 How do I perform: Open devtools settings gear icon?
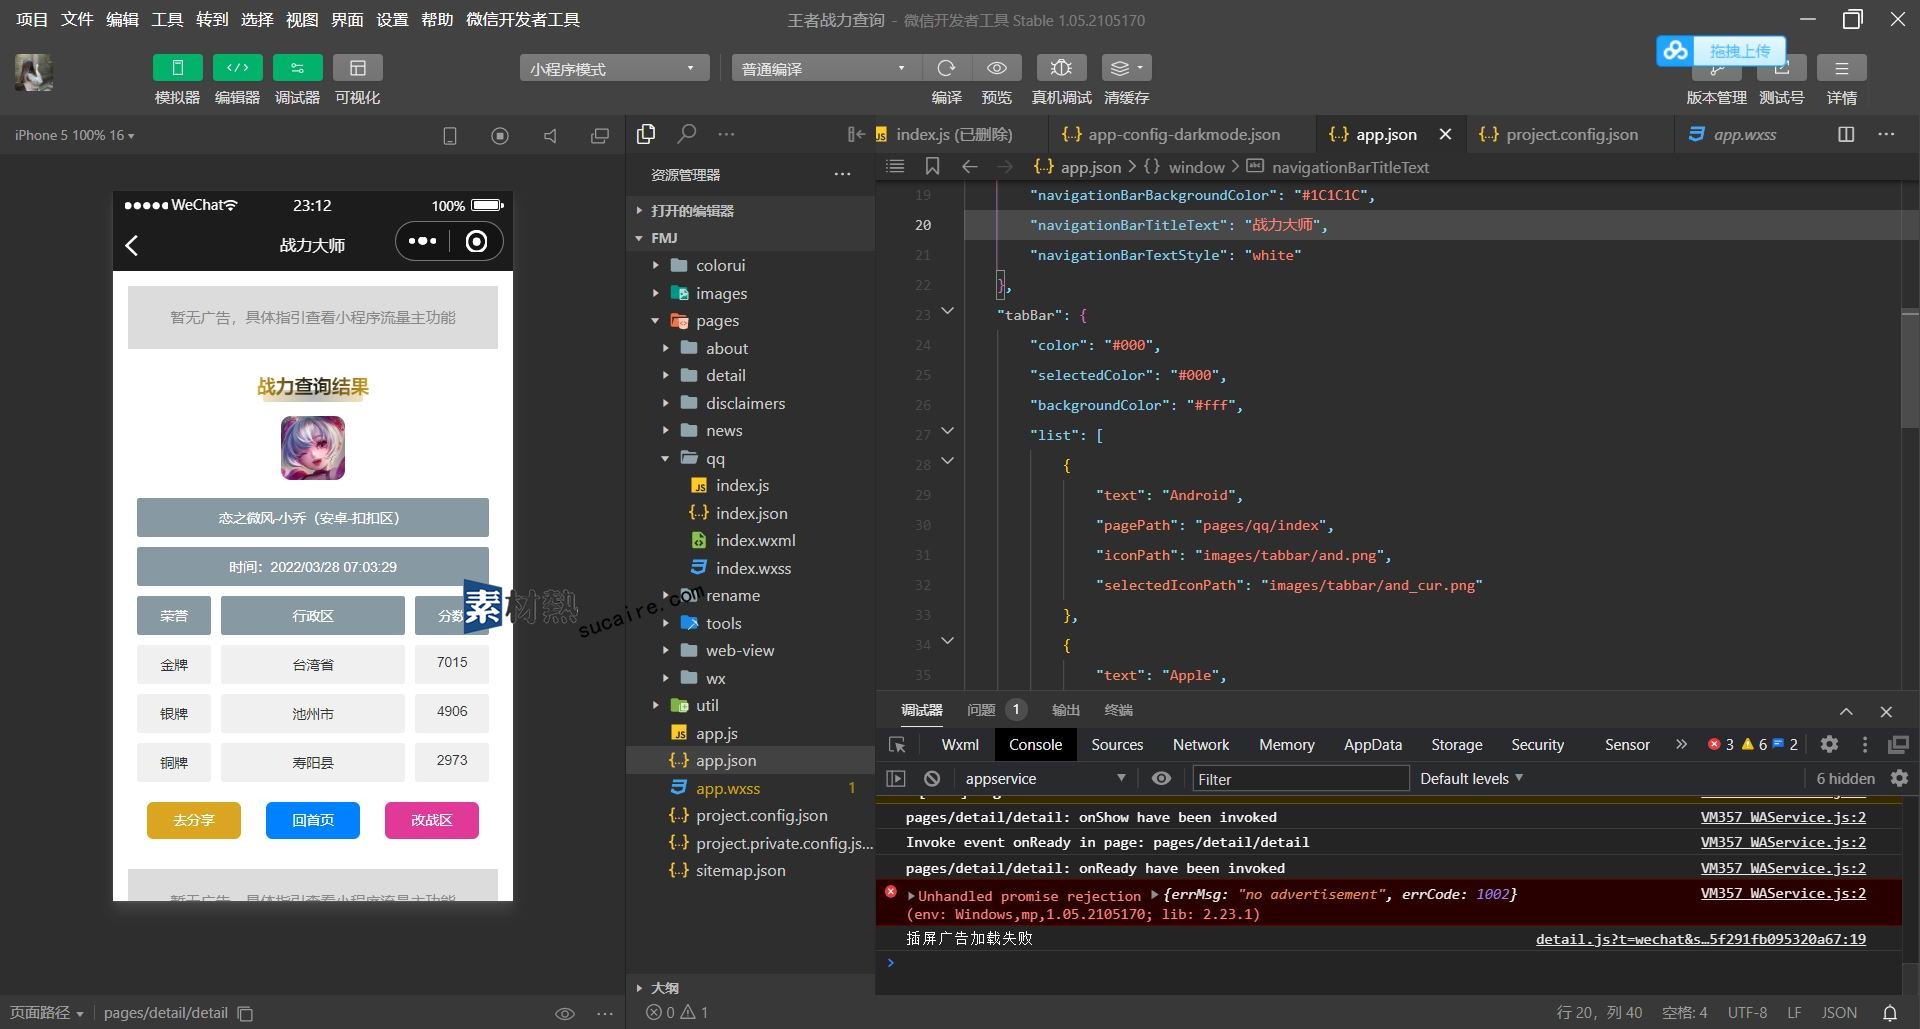1829,744
